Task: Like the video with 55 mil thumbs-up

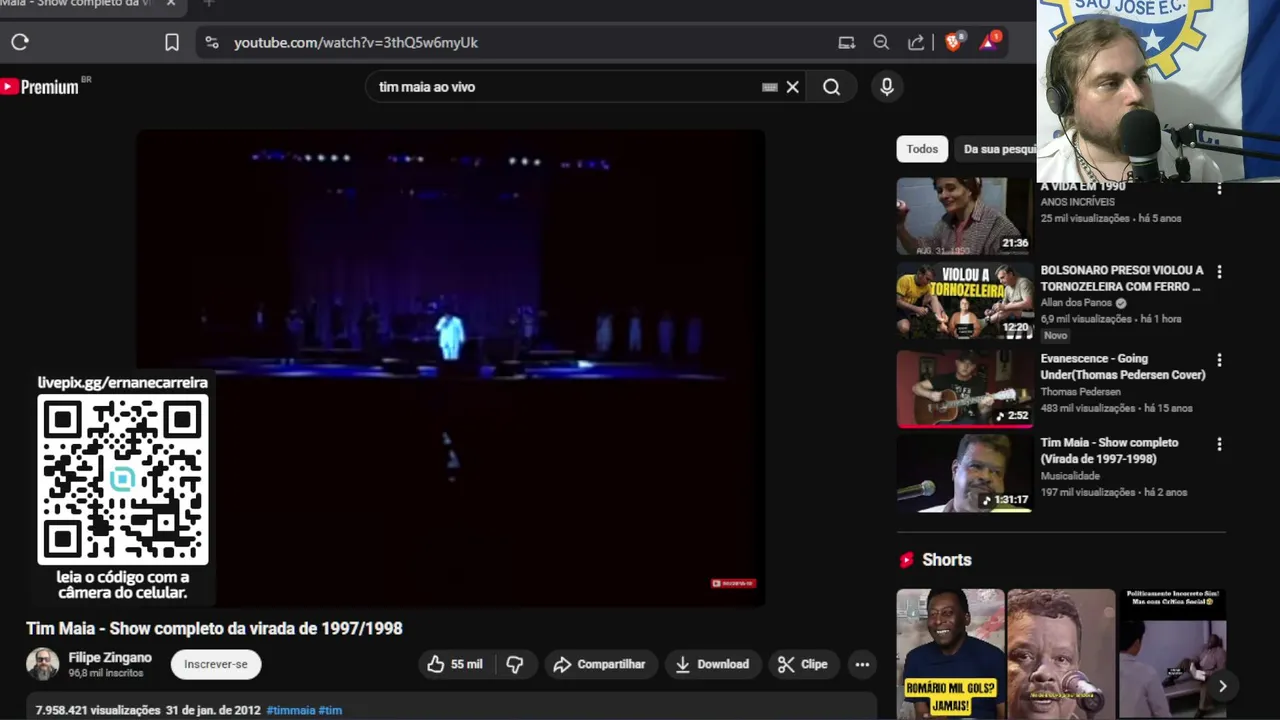Action: pos(455,664)
